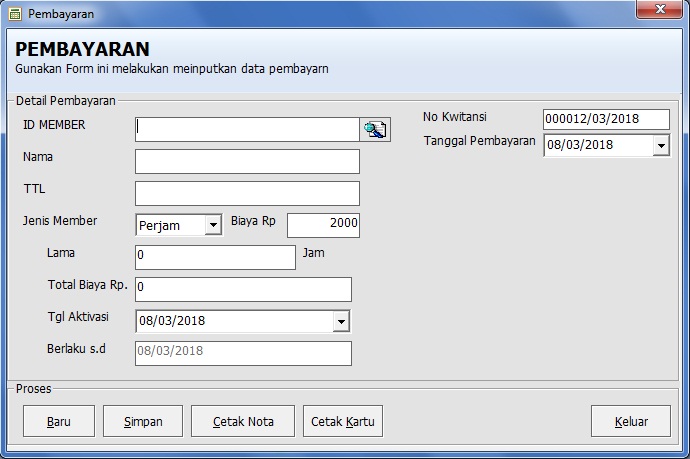Click the Total Biaya Rp. field
The height and width of the screenshot is (459, 690).
[x=243, y=289]
